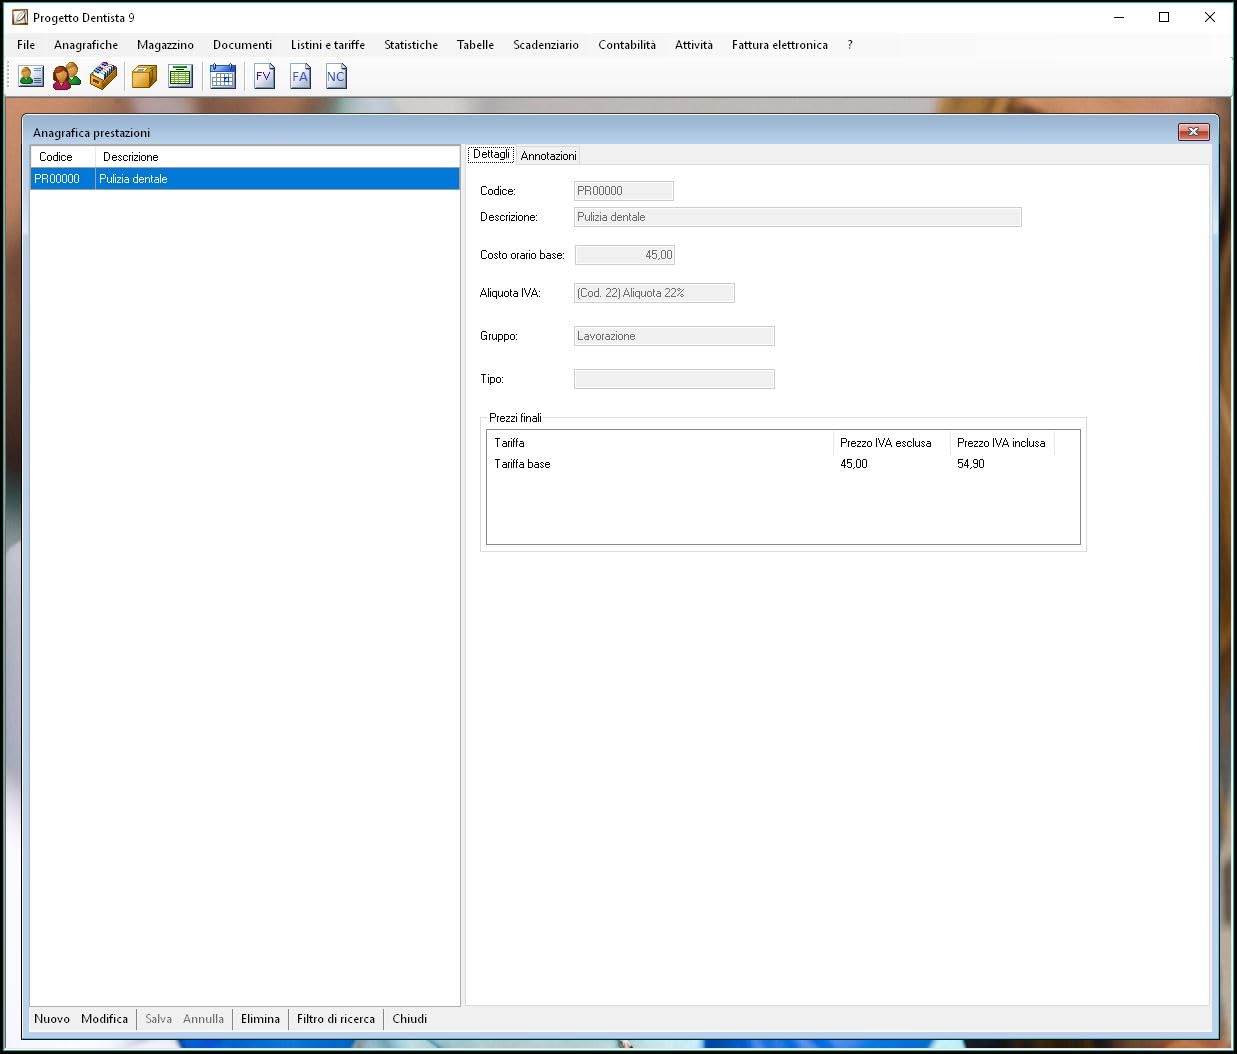Click the FV document icon
Screen dimensions: 1237x1054
[x=264, y=76]
